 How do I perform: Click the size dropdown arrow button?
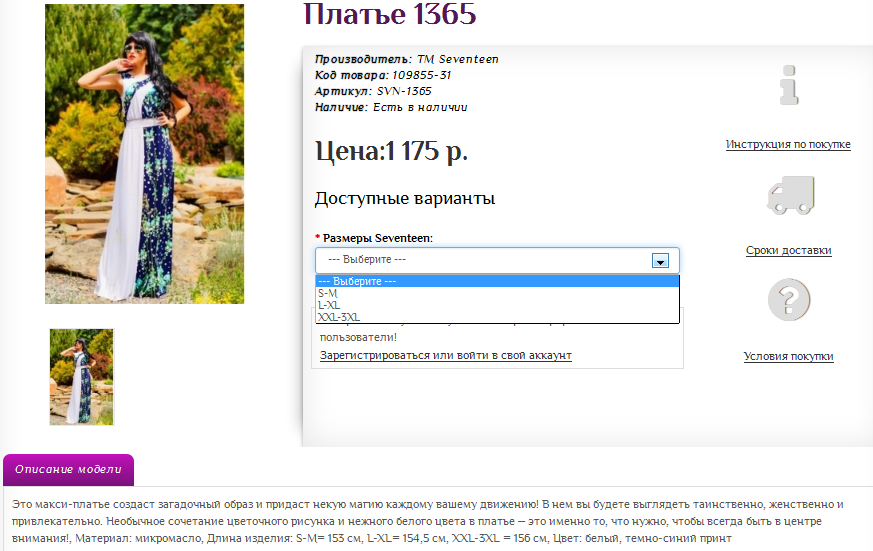[660, 260]
